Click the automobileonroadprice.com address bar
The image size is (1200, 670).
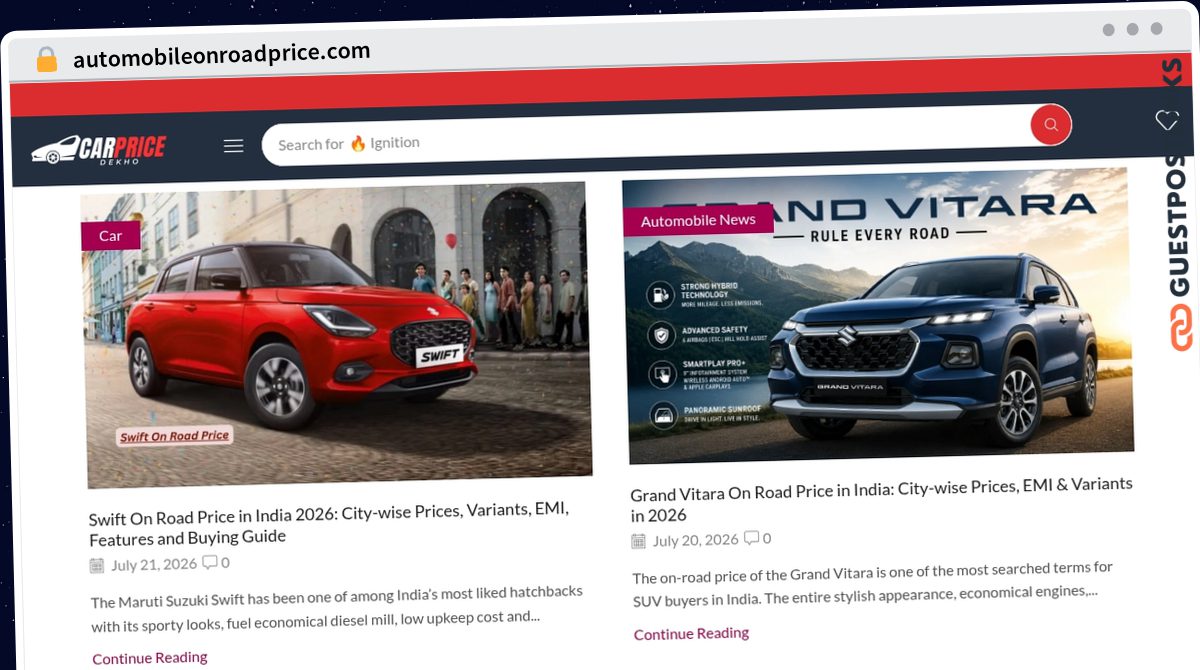click(221, 55)
